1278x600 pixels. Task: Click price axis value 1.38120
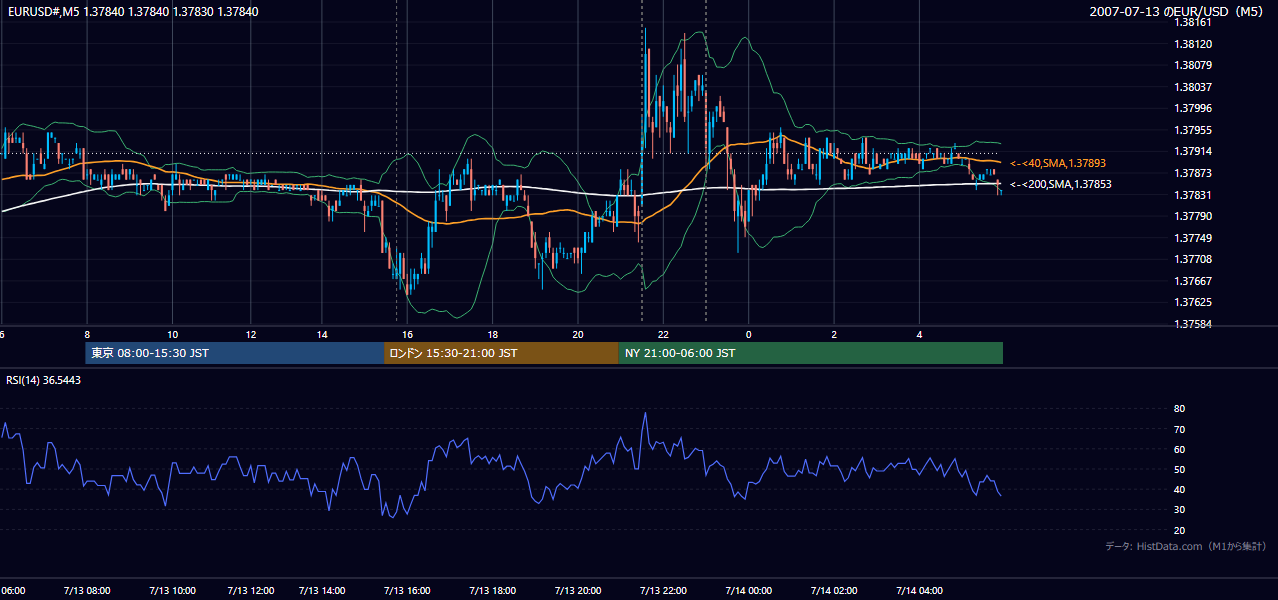pyautogui.click(x=1193, y=44)
